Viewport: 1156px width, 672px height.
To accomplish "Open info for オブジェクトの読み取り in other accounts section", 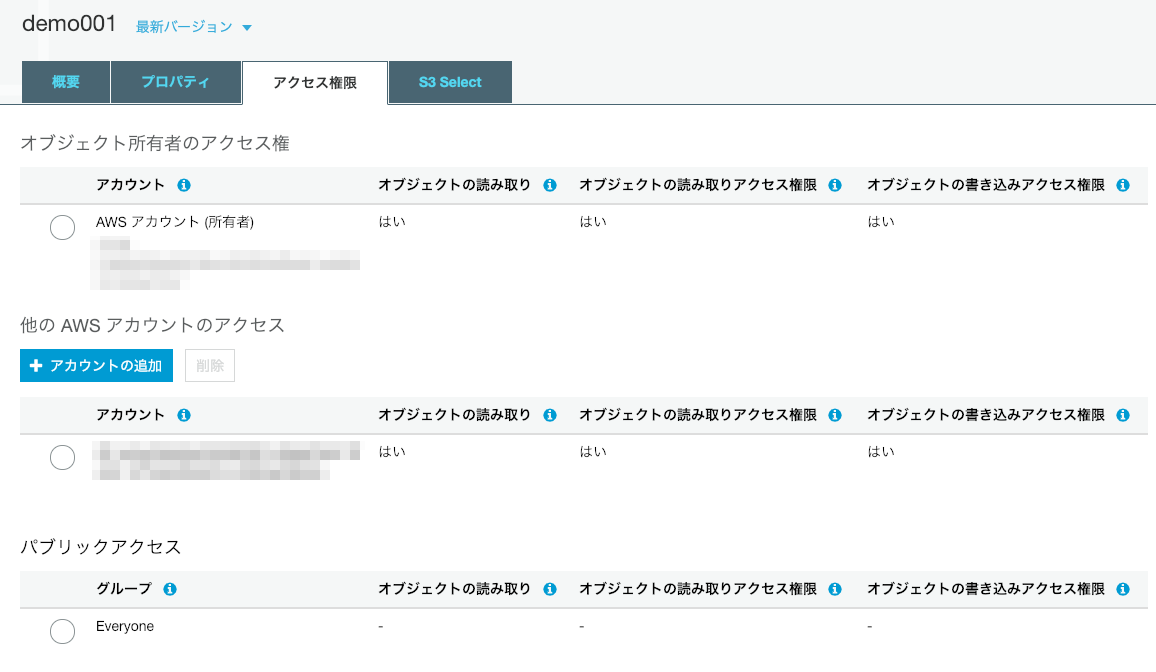I will (x=548, y=415).
